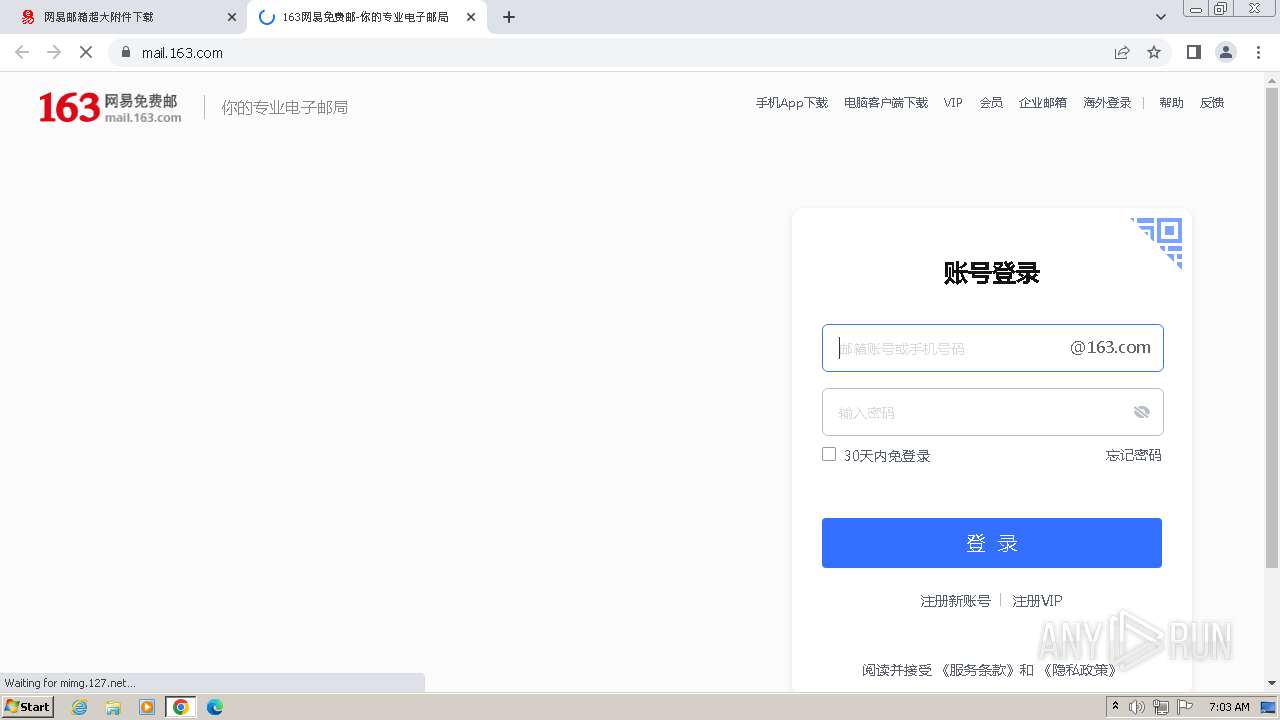Image resolution: width=1280 pixels, height=720 pixels.
Task: Open File Explorer from taskbar
Action: point(113,707)
